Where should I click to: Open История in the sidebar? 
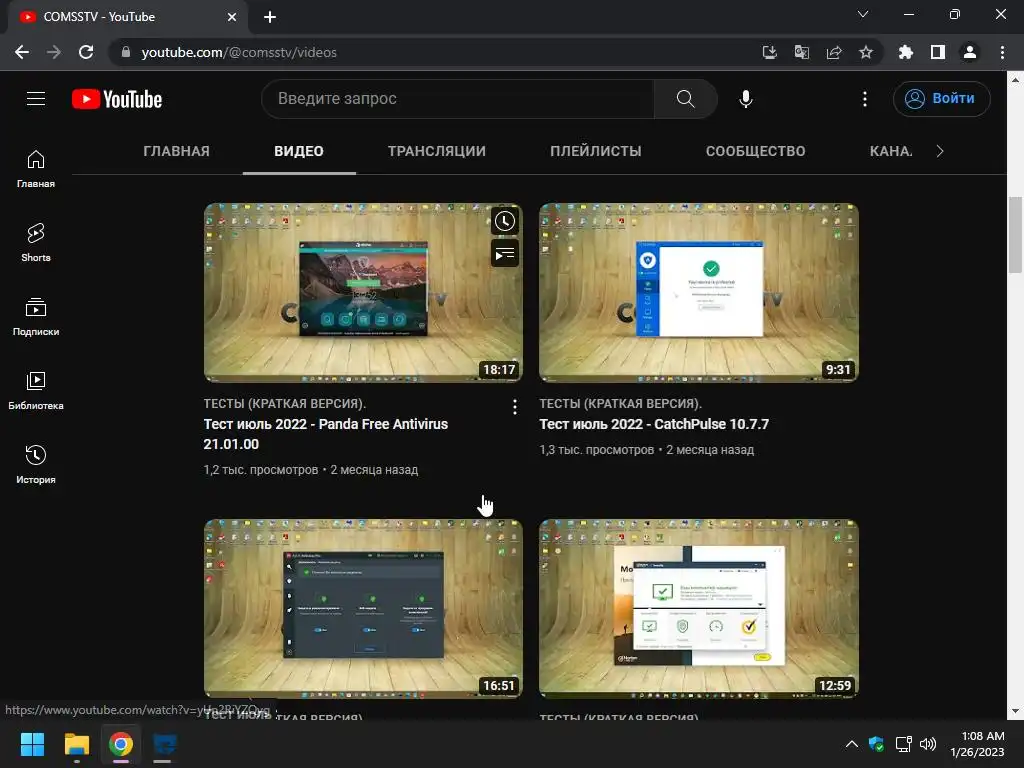click(36, 464)
